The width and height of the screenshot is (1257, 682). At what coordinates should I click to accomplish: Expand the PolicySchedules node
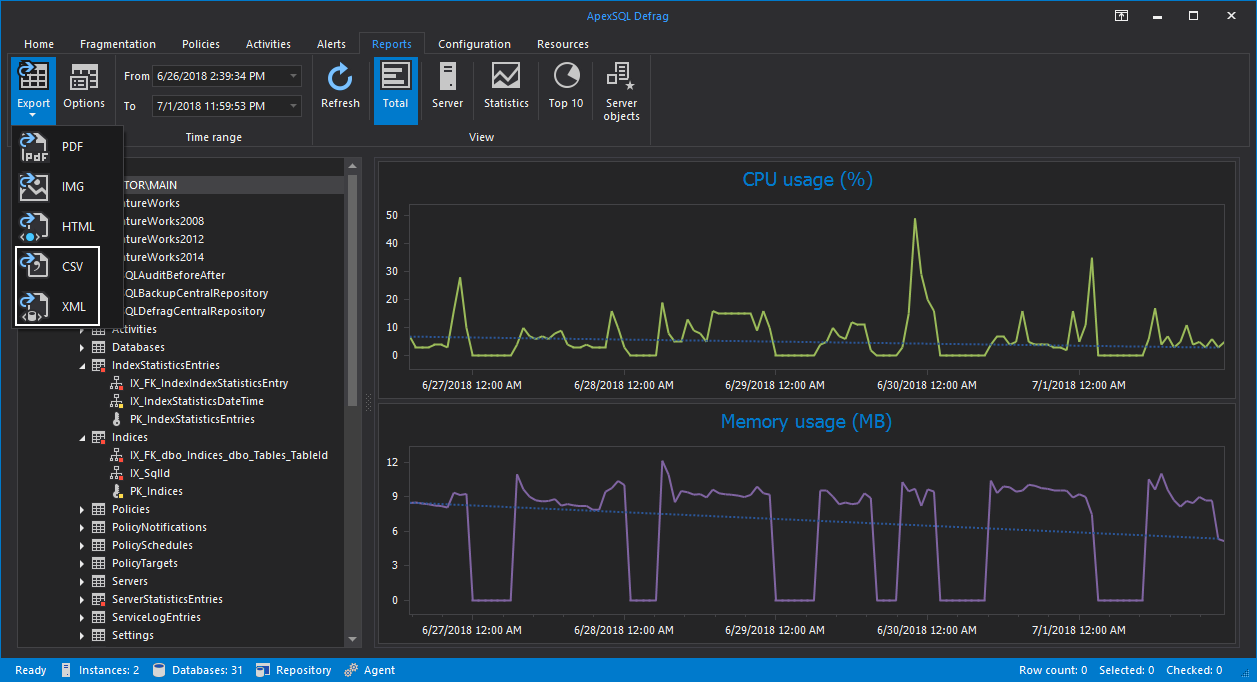pyautogui.click(x=82, y=545)
